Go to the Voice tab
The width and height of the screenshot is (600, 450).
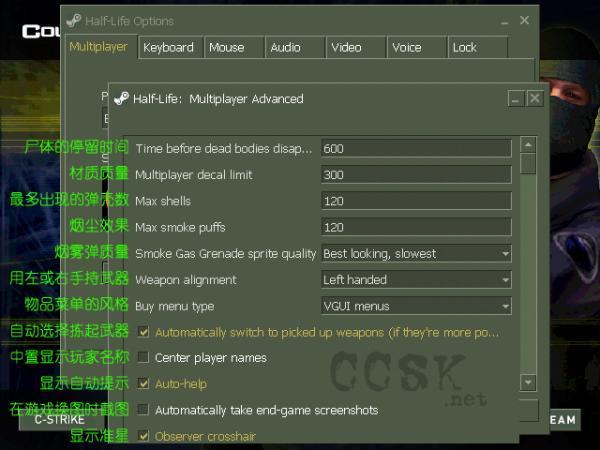pos(407,47)
